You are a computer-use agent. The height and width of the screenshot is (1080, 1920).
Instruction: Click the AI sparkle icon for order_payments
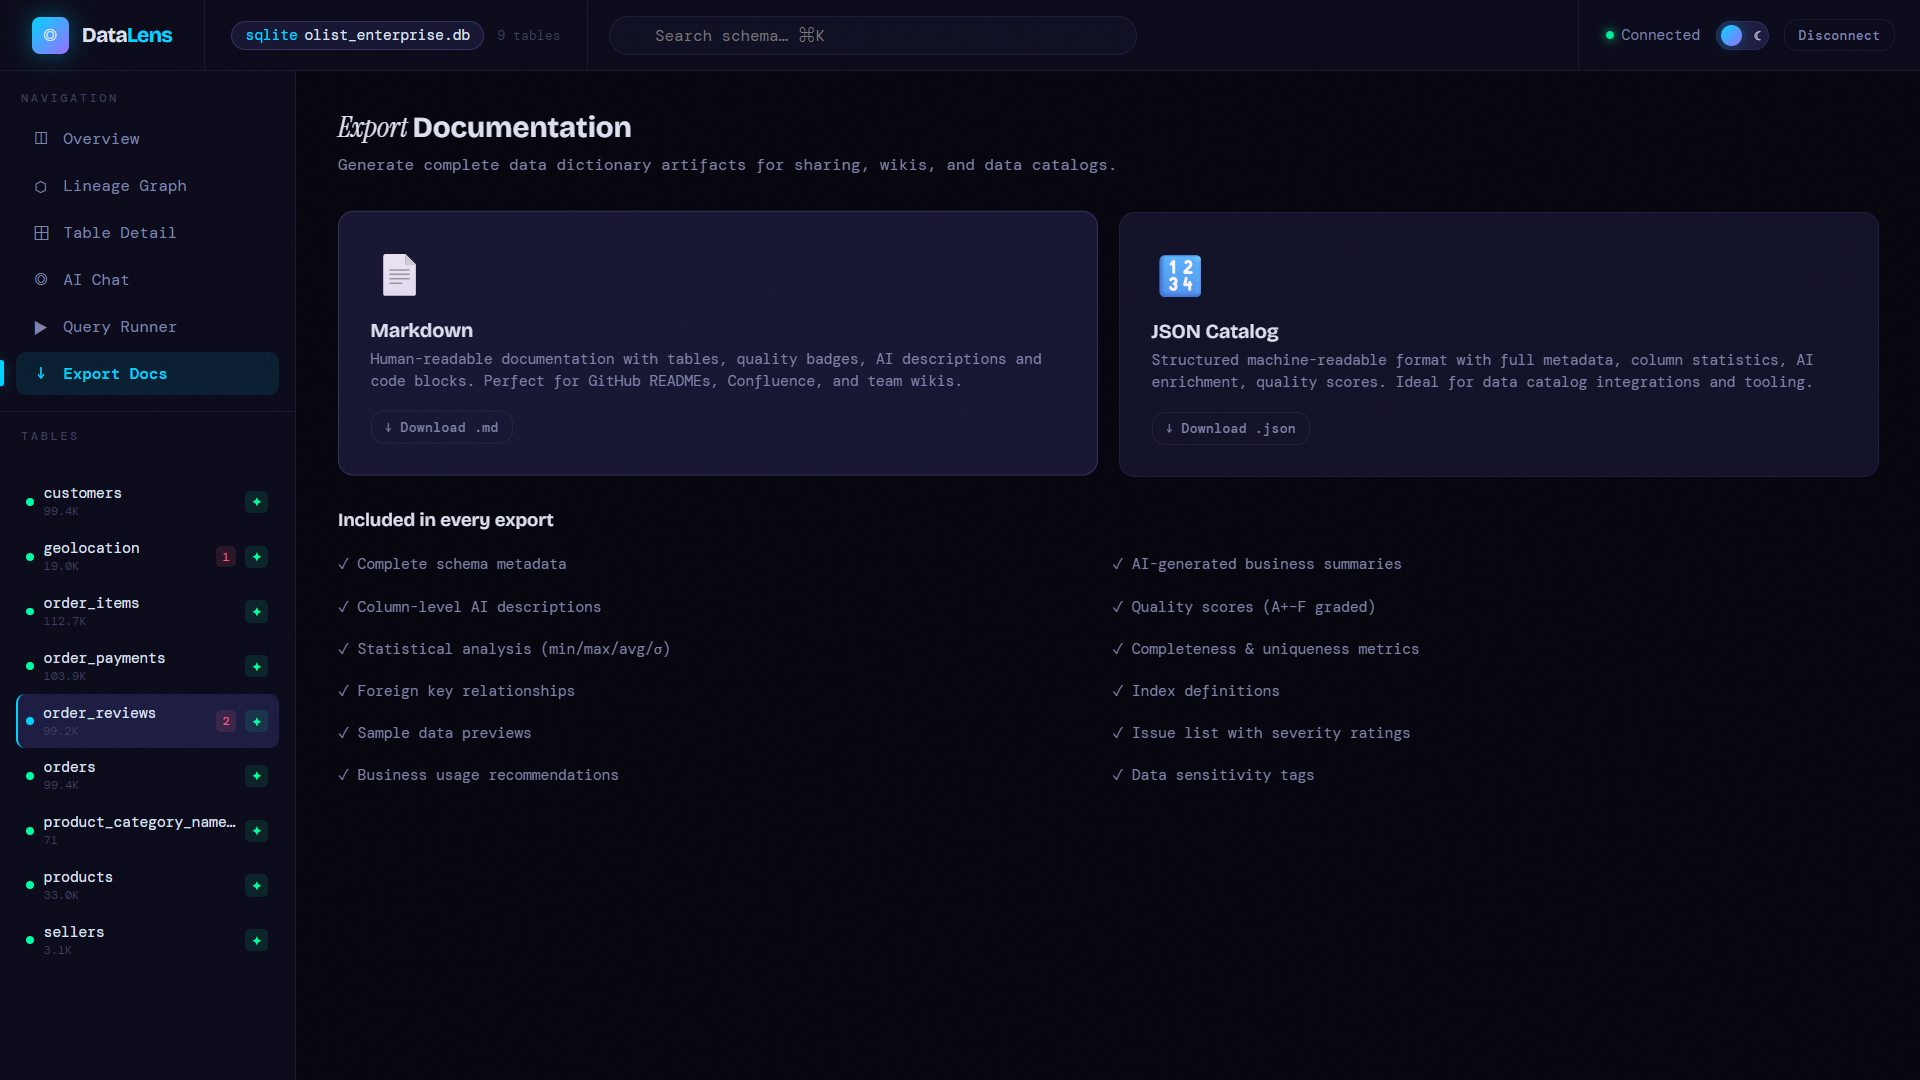pos(257,667)
